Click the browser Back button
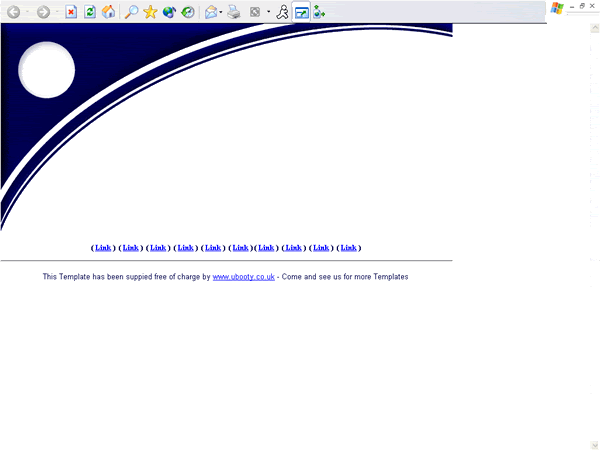The width and height of the screenshot is (600, 450). (x=13, y=12)
